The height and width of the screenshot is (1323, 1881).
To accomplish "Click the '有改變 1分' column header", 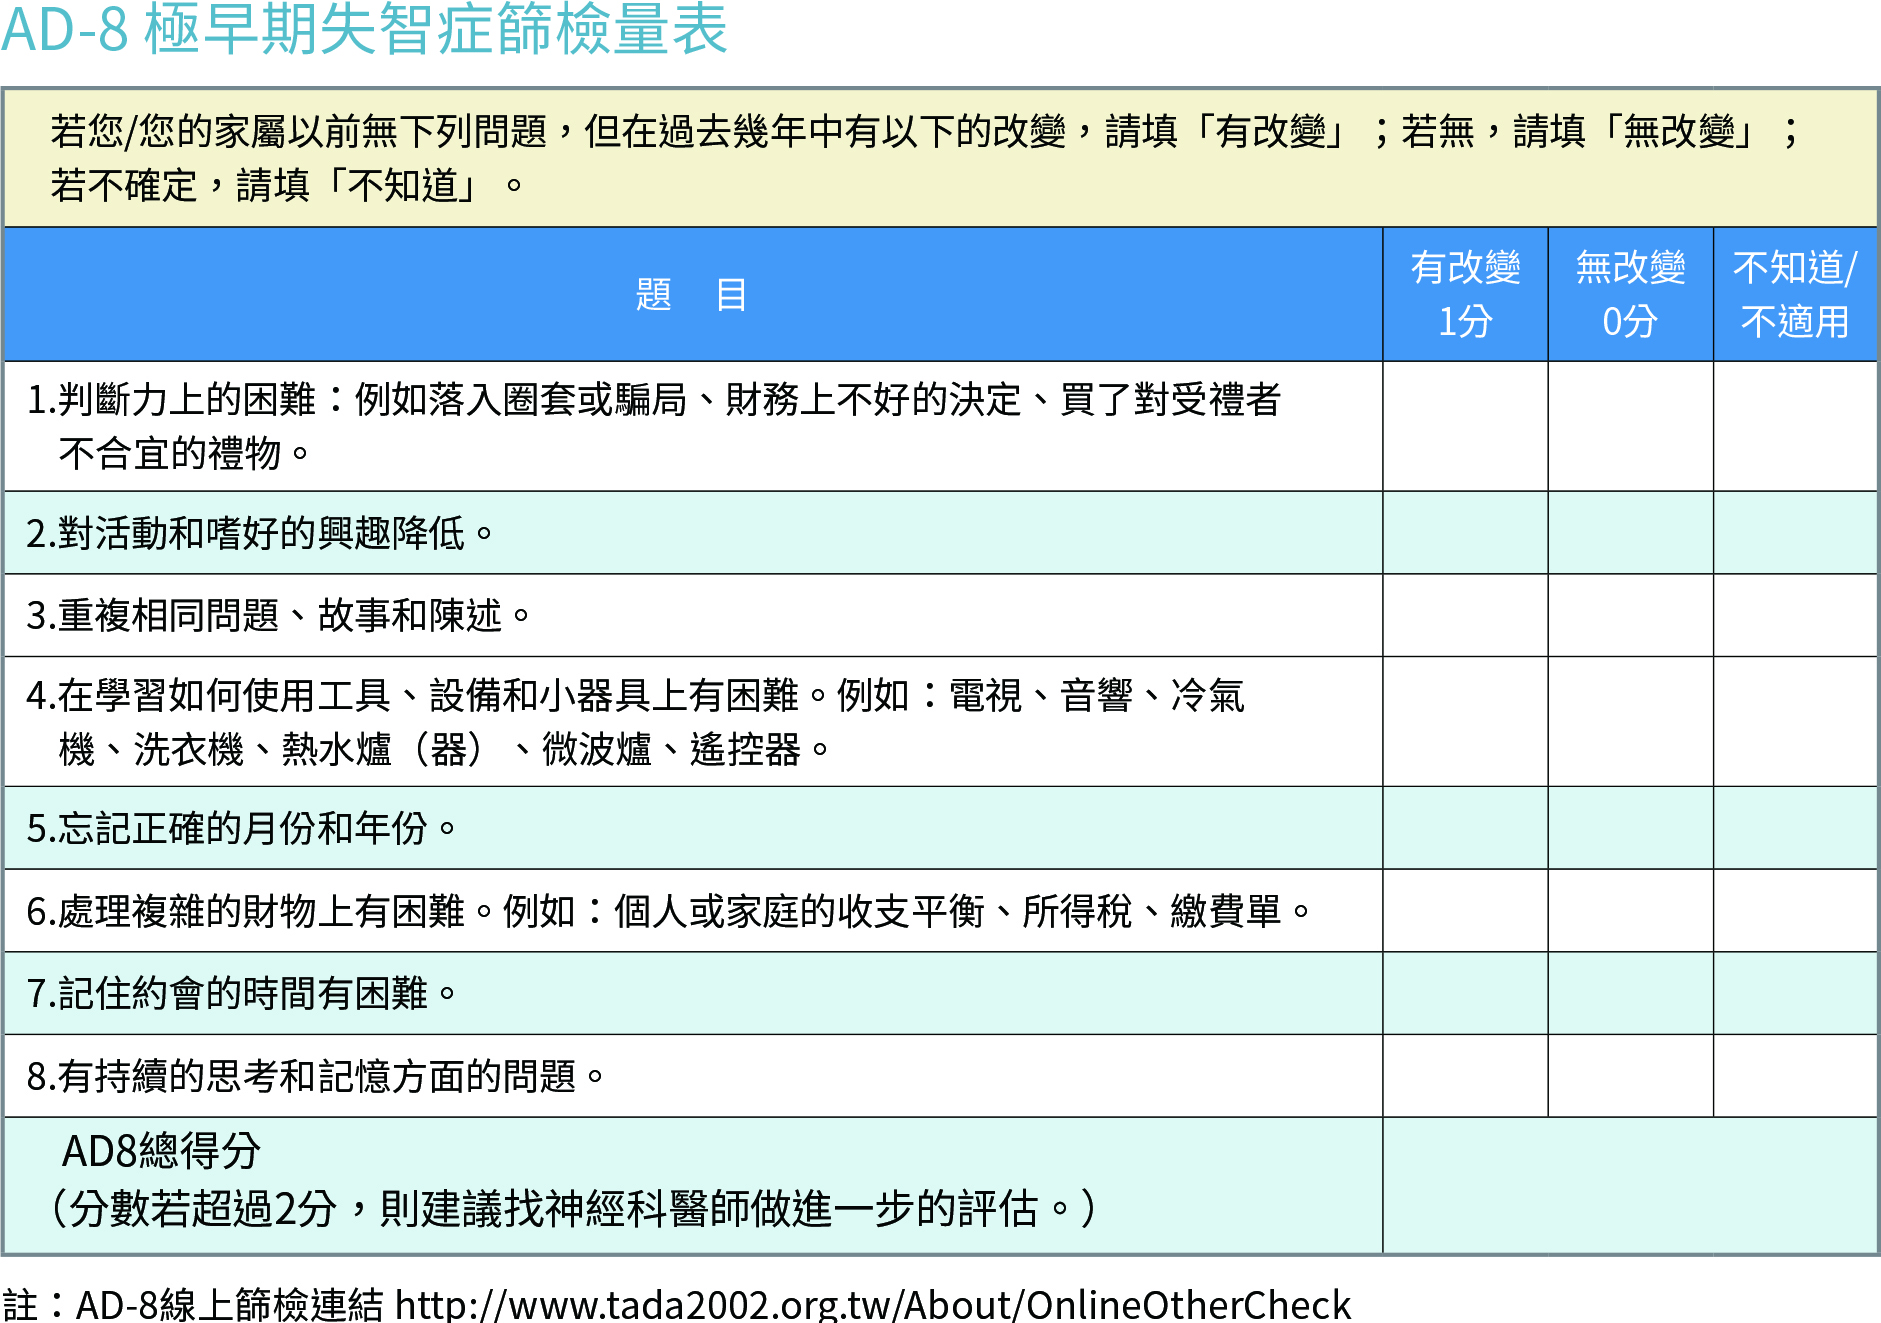I will tap(1465, 295).
